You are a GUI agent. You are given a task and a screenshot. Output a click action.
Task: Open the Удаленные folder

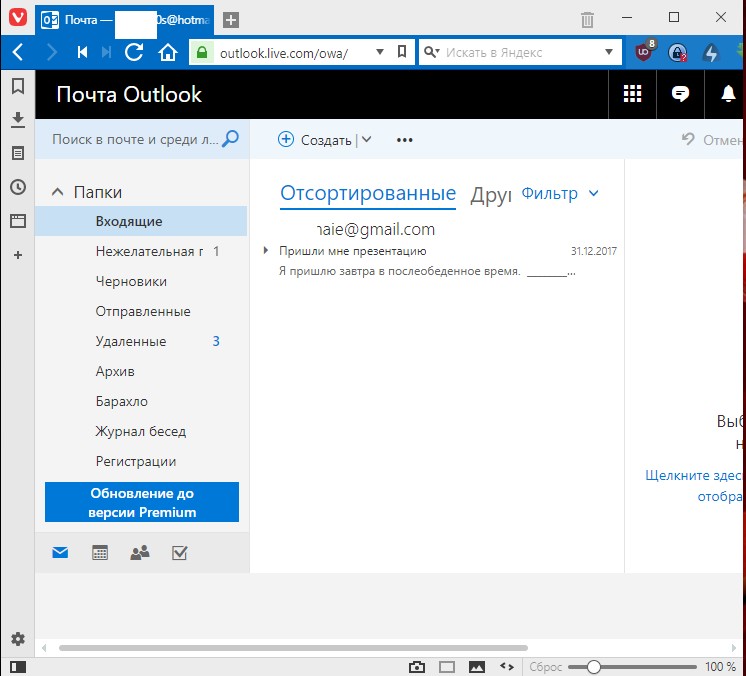point(141,341)
